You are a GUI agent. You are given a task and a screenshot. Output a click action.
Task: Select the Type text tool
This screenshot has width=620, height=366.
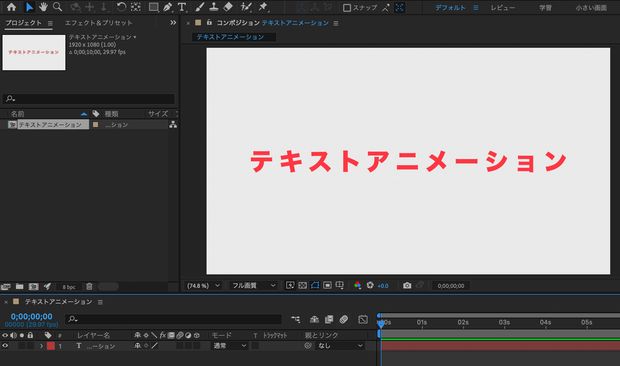click(x=182, y=7)
